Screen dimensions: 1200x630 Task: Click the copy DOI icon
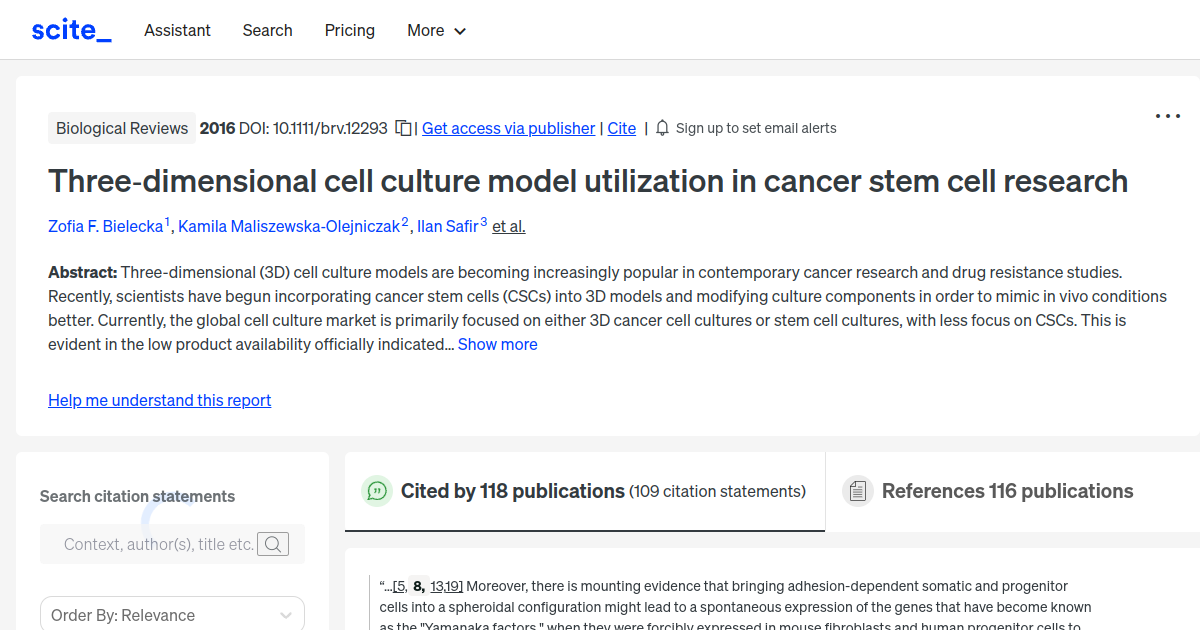tap(403, 128)
